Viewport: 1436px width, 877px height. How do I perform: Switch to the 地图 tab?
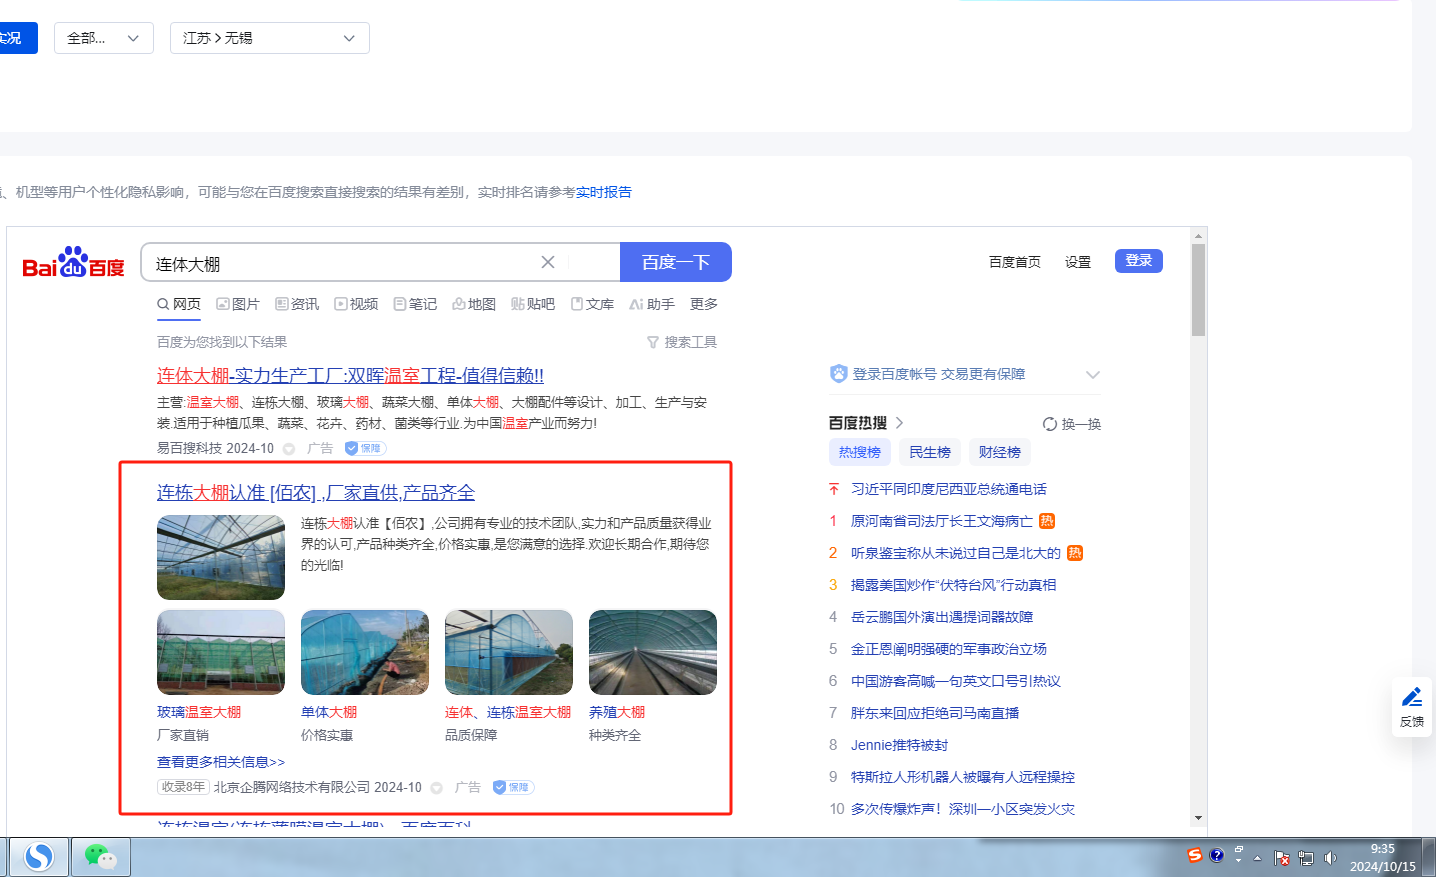474,304
